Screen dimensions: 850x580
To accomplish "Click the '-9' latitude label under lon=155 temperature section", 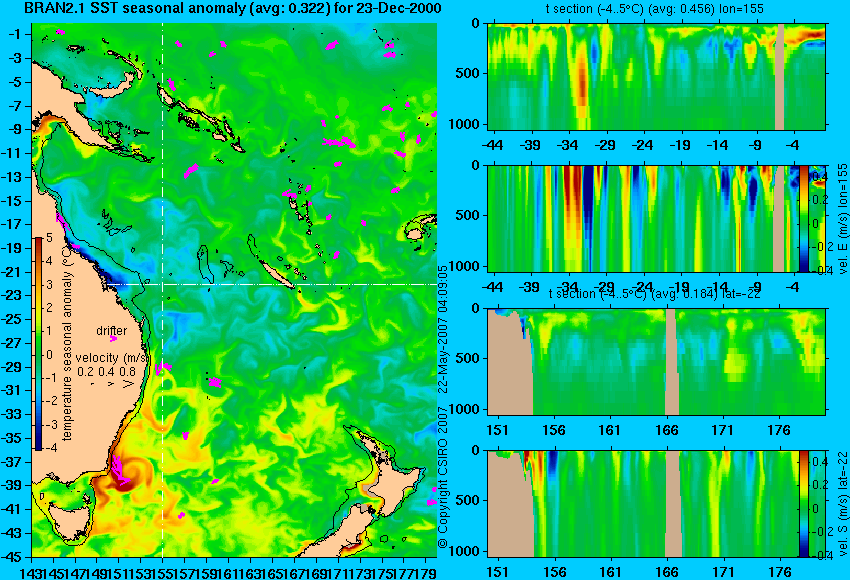I will 757,145.
